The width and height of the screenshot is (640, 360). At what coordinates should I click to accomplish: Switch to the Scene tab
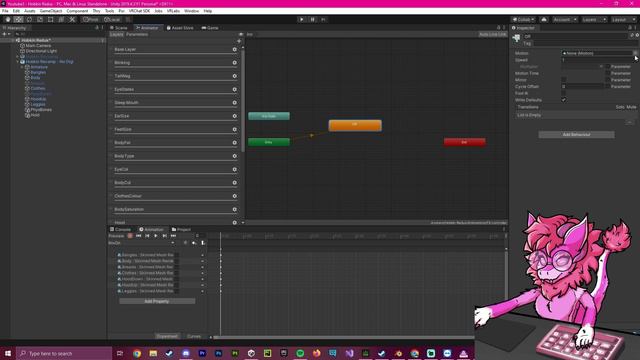click(x=119, y=28)
